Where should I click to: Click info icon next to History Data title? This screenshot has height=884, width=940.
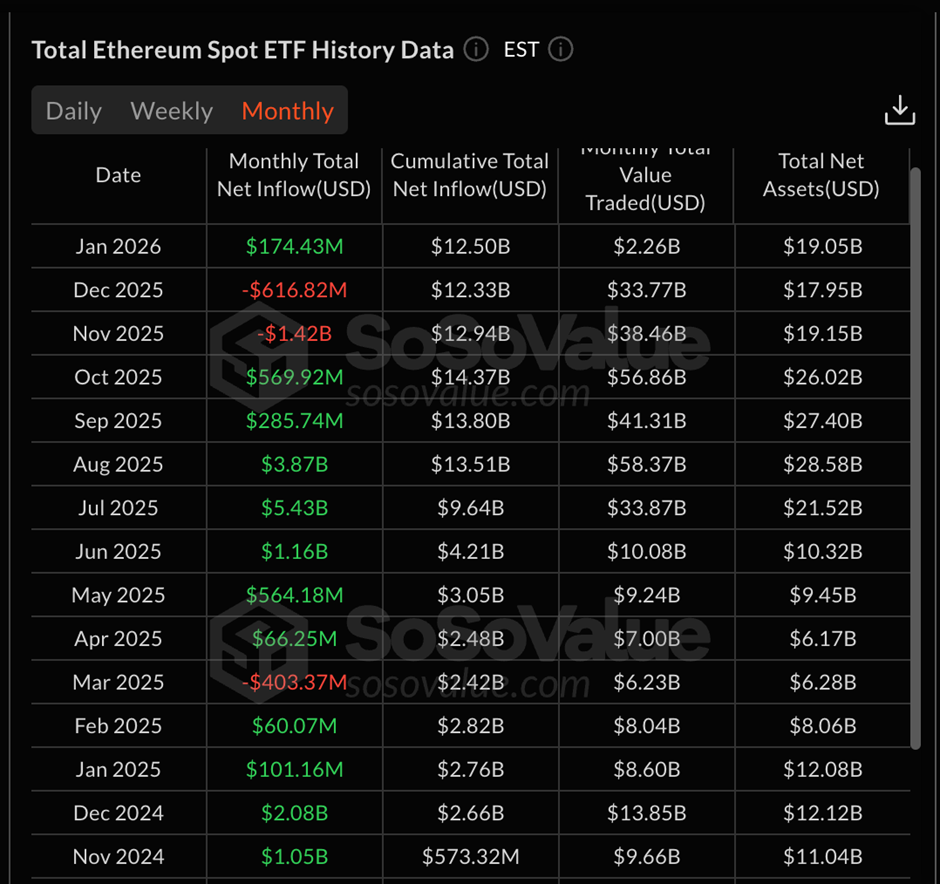(x=476, y=49)
